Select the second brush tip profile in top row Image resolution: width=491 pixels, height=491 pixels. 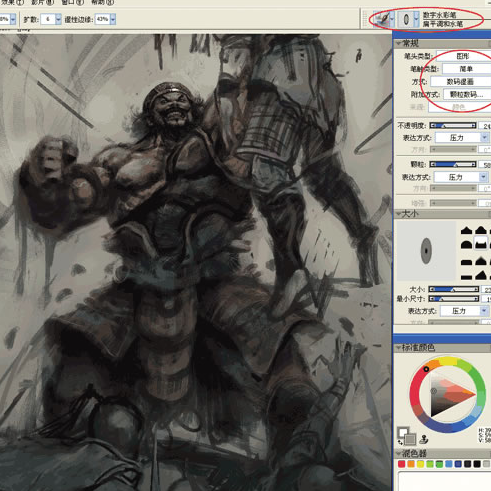(x=480, y=230)
